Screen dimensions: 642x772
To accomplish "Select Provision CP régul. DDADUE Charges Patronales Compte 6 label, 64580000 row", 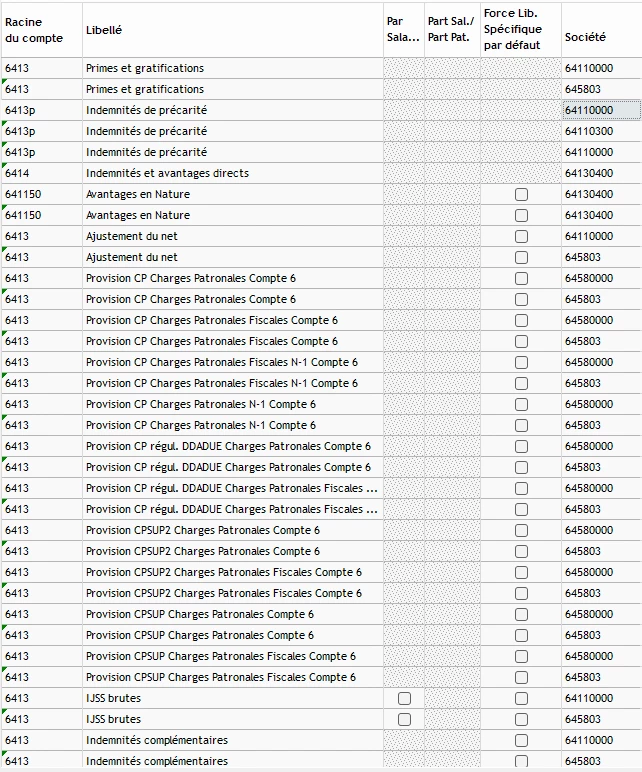I will point(228,446).
